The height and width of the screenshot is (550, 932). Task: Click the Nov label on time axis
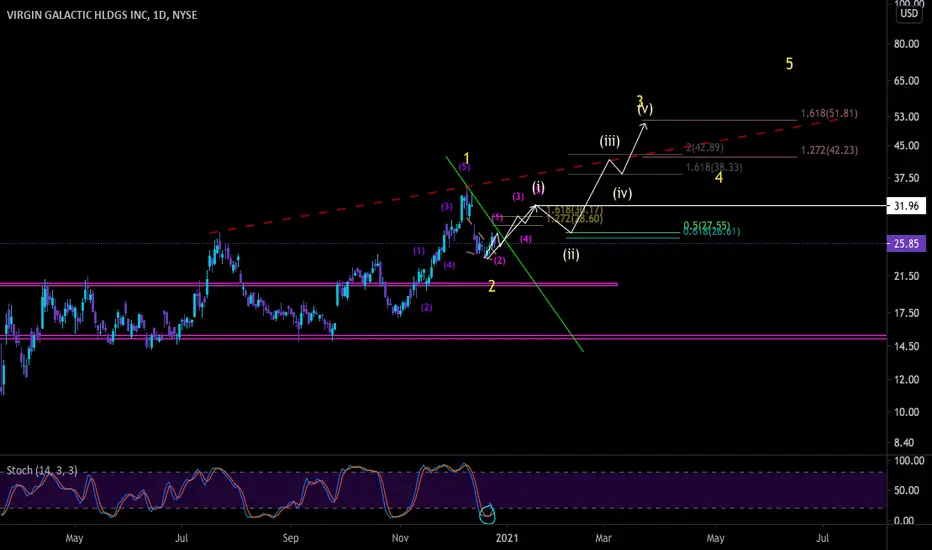coord(400,538)
